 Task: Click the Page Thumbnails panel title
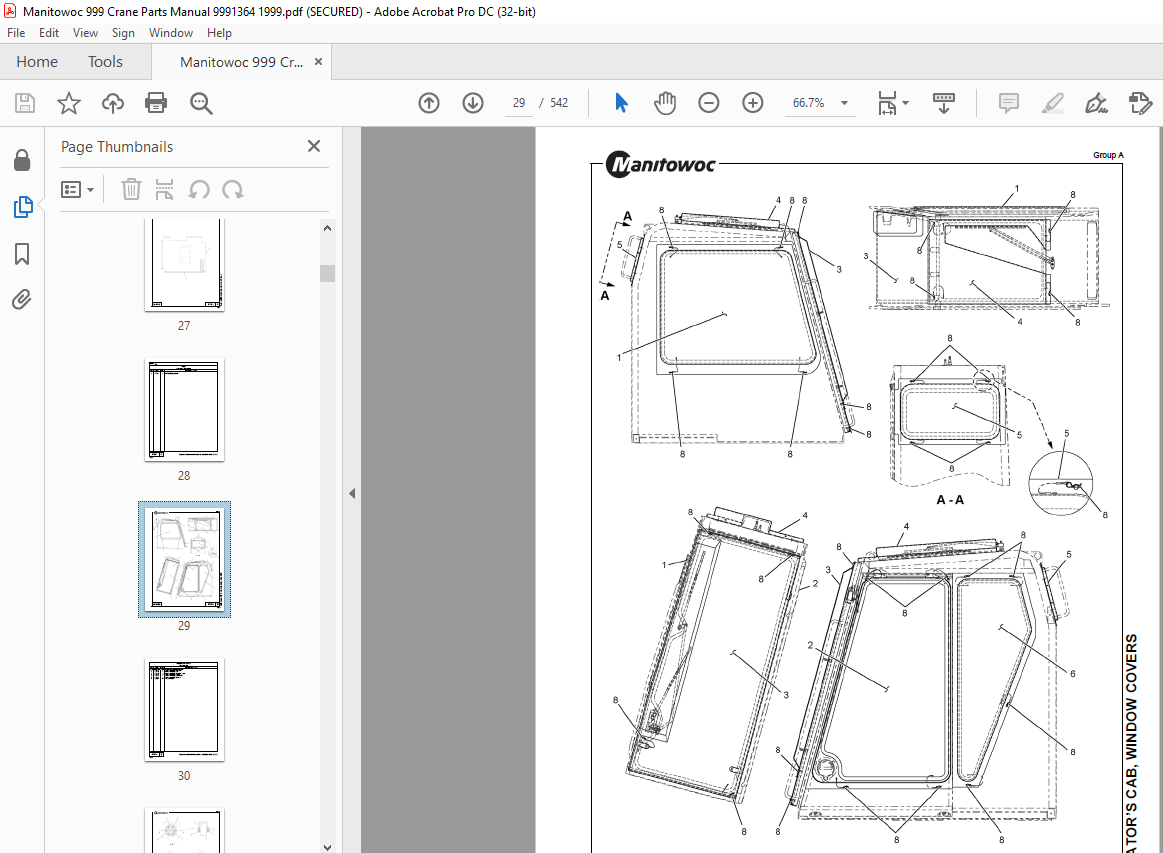pyautogui.click(x=116, y=147)
